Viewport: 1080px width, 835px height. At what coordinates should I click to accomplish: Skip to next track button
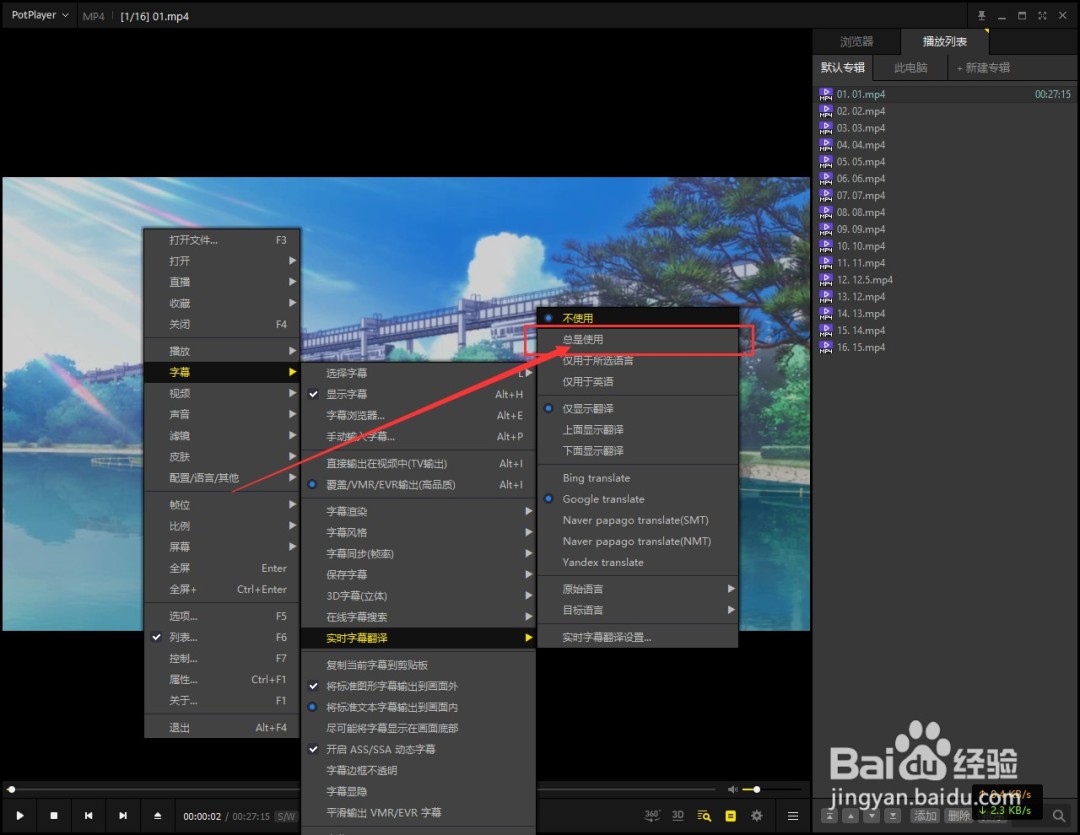coord(123,816)
